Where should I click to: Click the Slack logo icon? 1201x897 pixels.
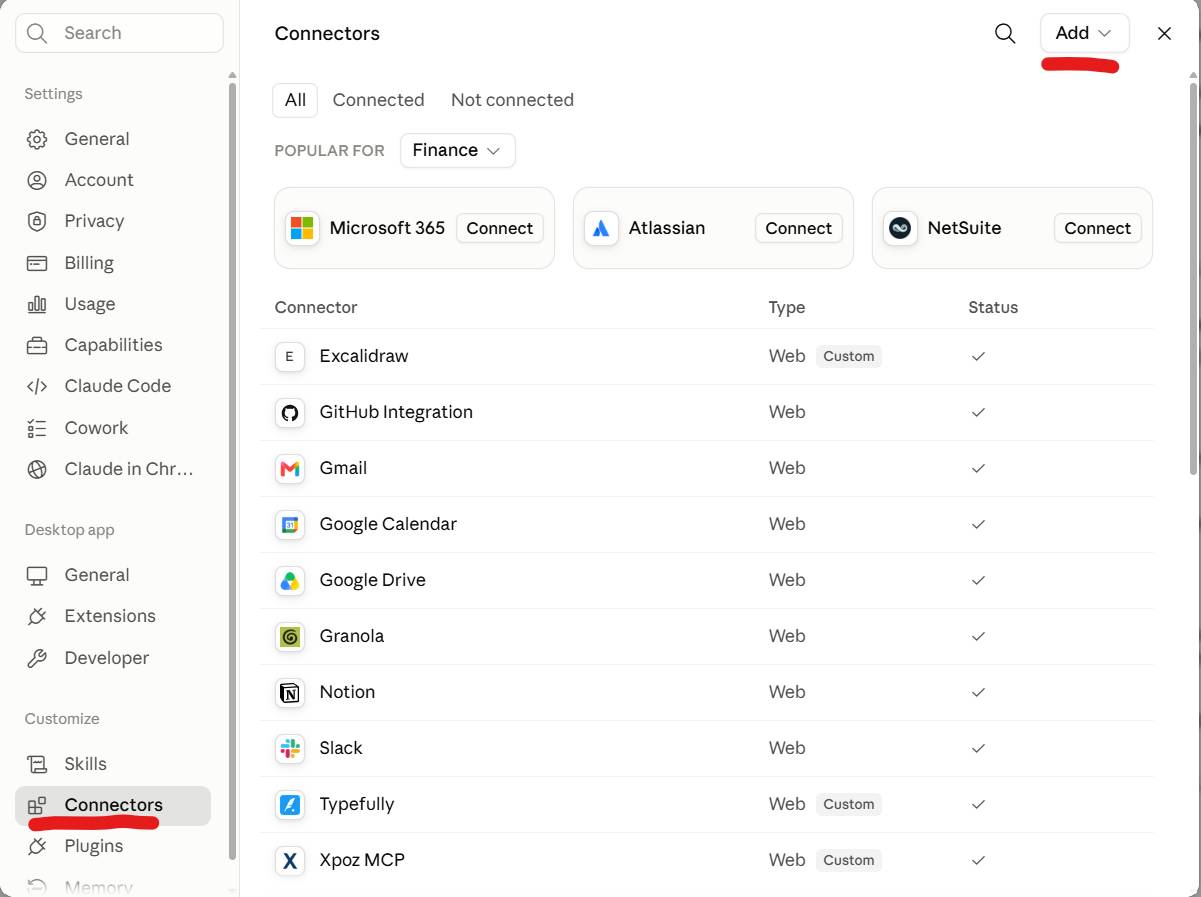click(x=290, y=748)
